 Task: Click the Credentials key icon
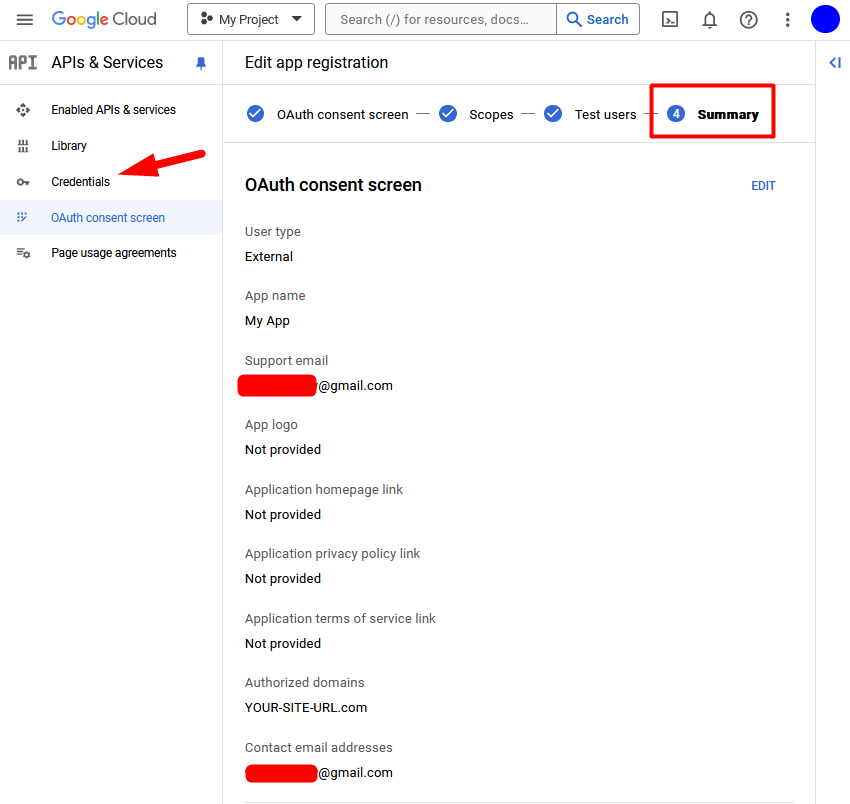tap(23, 182)
